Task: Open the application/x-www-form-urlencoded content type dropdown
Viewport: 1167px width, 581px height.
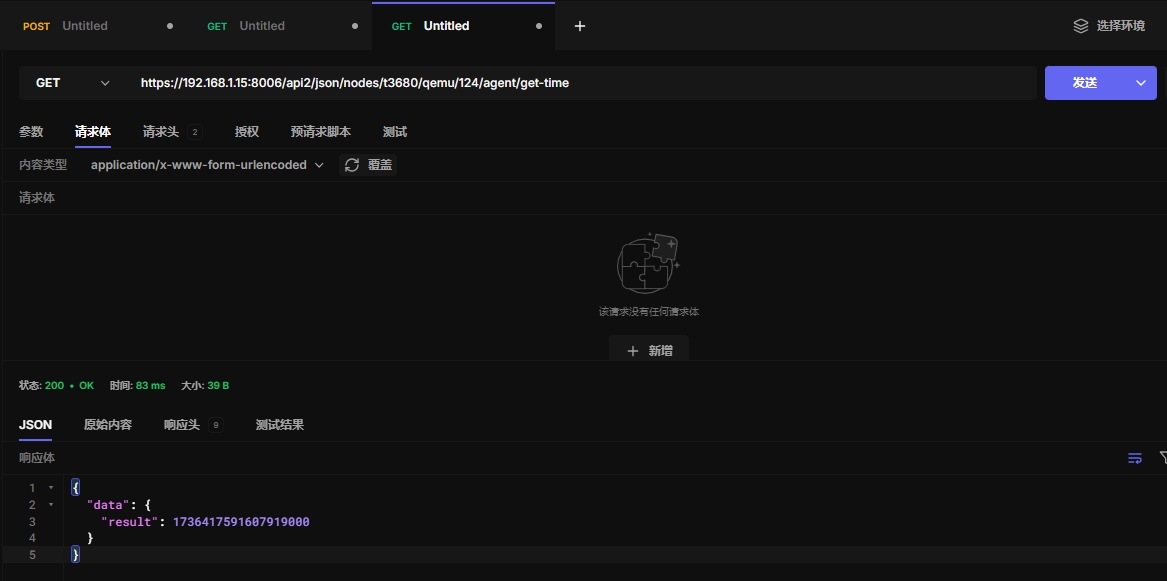Action: click(207, 165)
